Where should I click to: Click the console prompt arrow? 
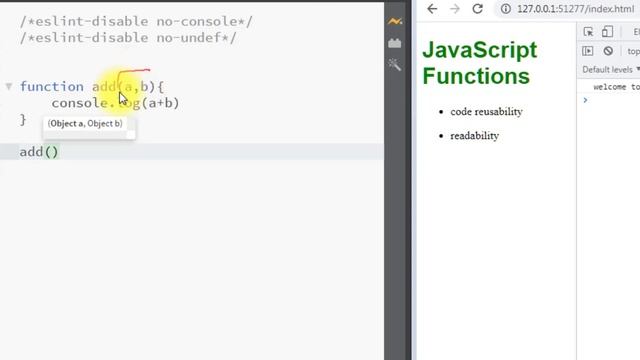585,100
